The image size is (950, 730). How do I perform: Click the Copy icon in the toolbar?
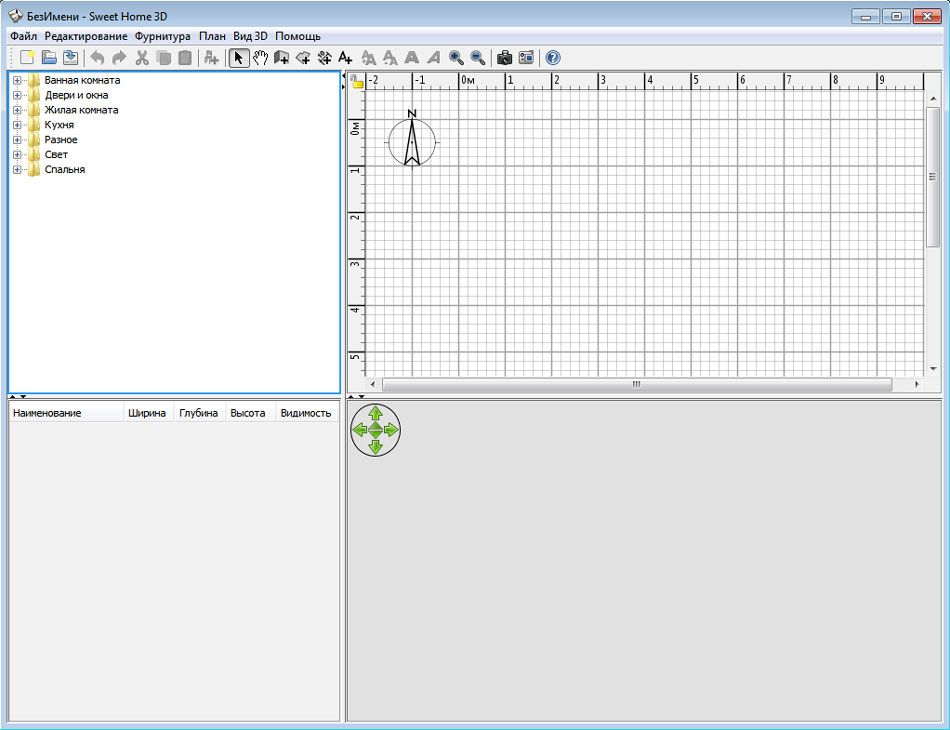(x=164, y=58)
